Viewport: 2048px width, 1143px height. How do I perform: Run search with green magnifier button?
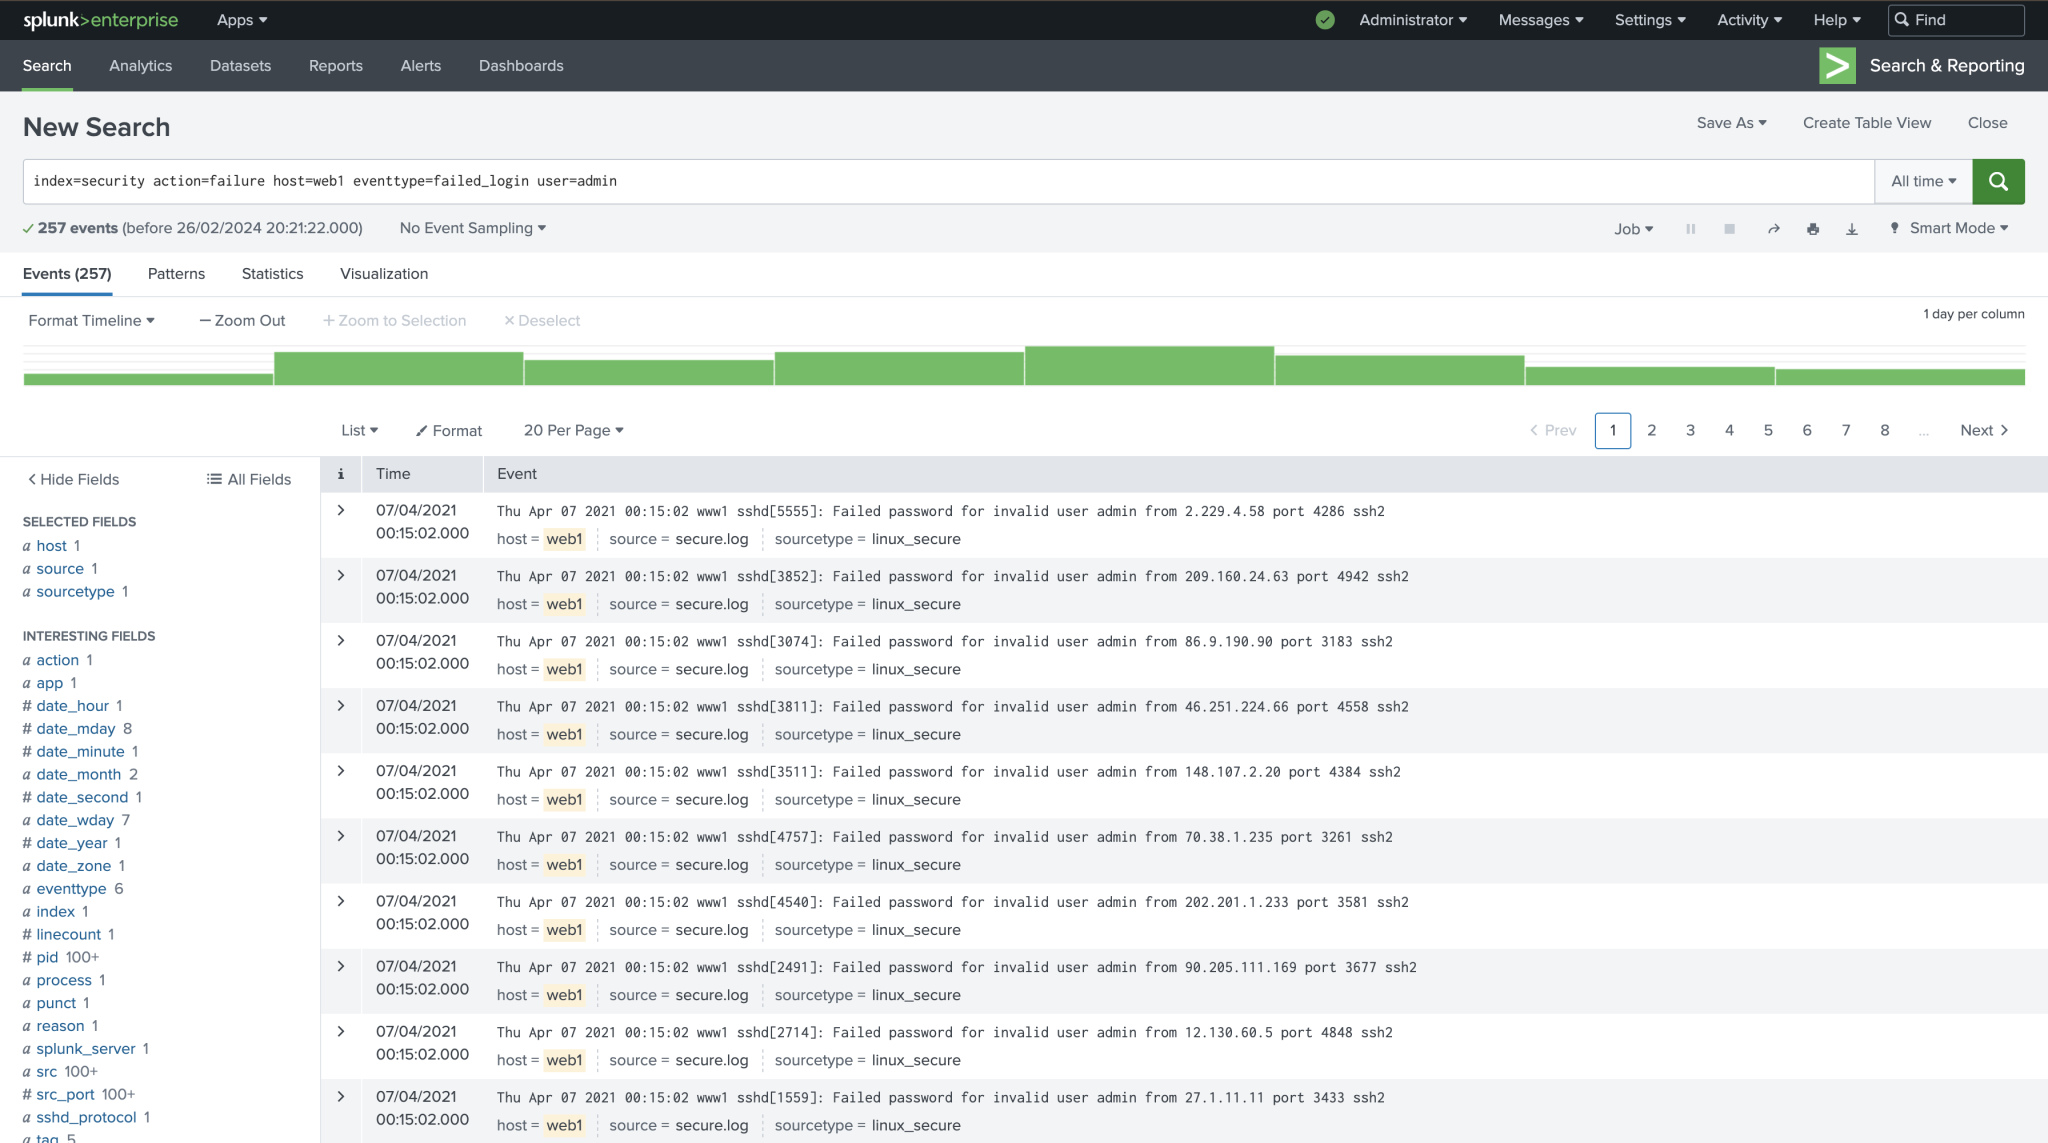1998,181
